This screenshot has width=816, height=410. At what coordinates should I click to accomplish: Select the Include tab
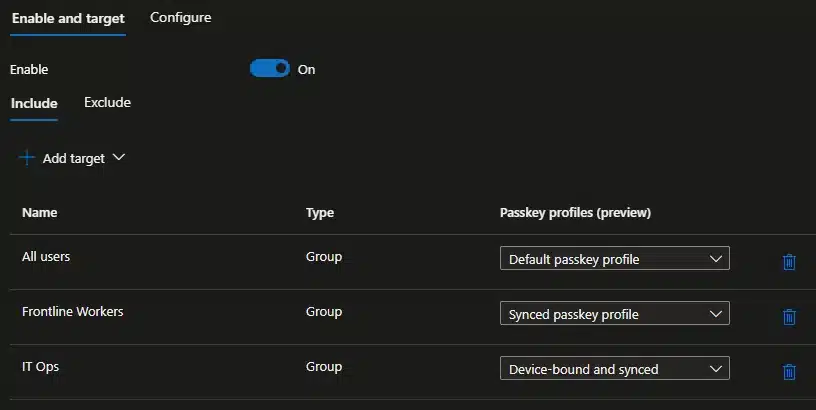tap(34, 103)
